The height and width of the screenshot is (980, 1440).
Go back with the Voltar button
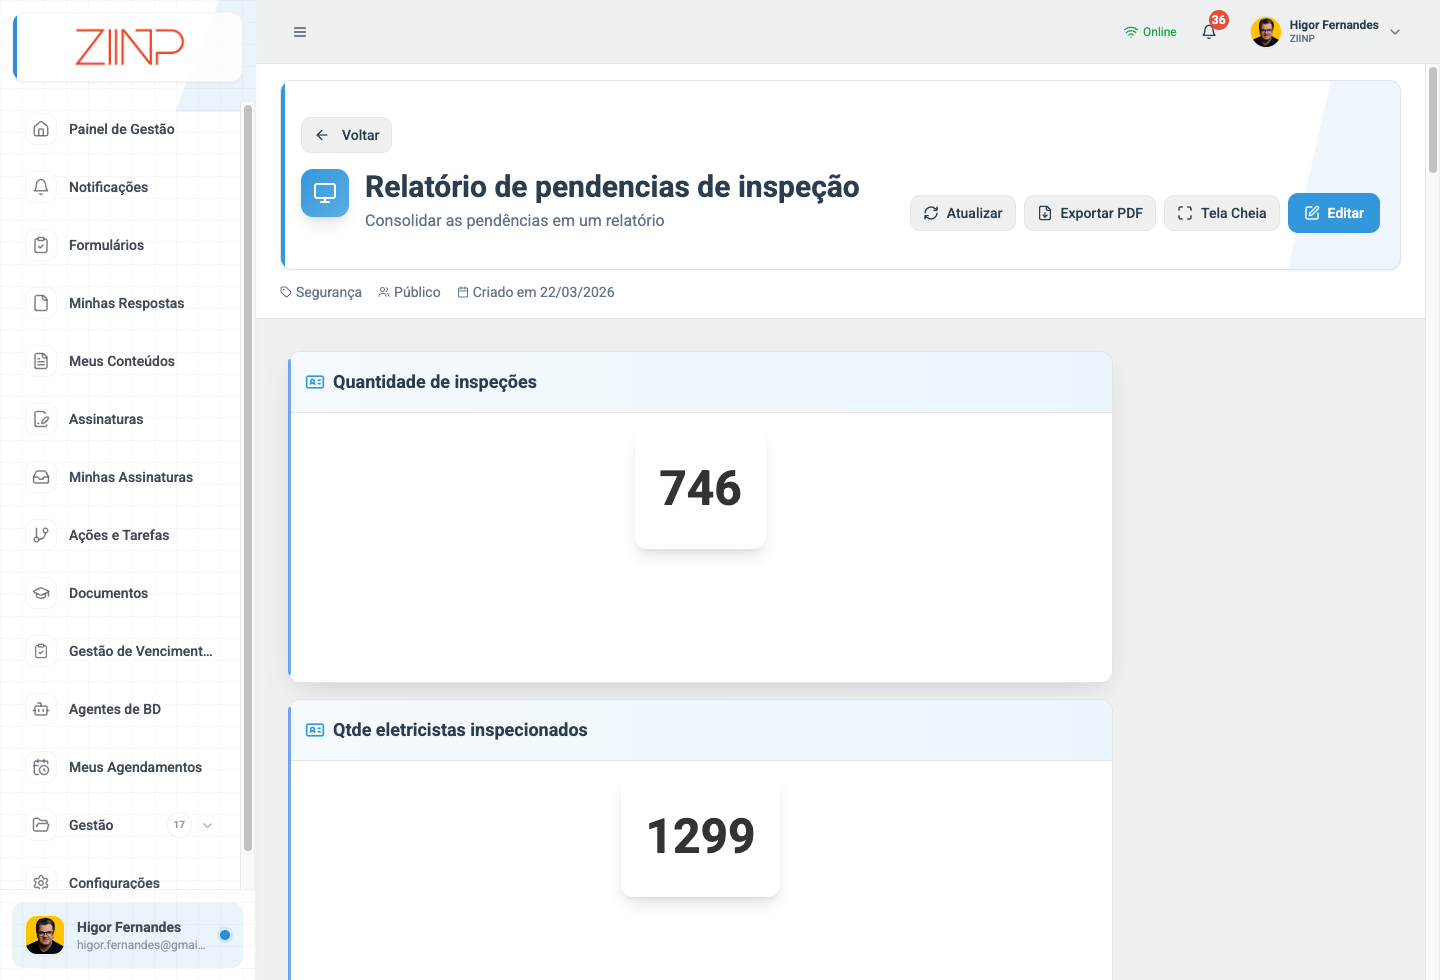point(346,135)
